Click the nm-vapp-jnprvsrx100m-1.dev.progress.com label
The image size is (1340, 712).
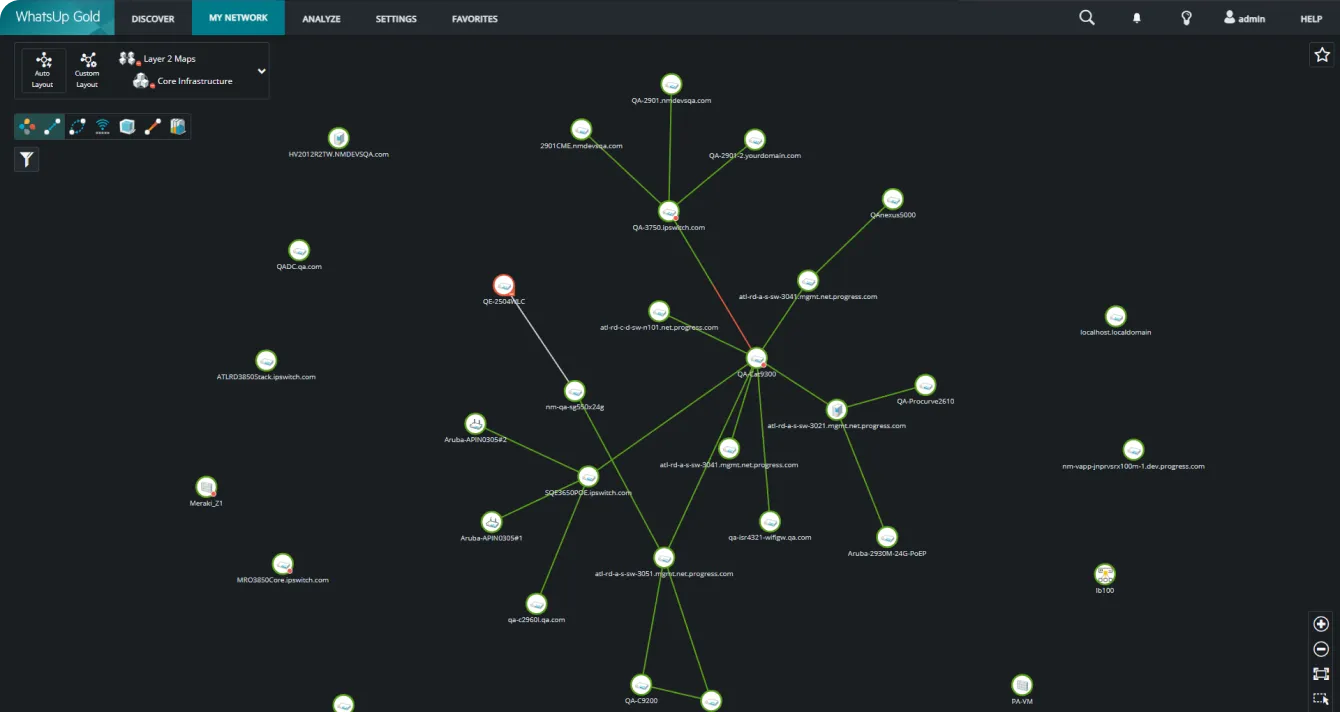[1133, 466]
